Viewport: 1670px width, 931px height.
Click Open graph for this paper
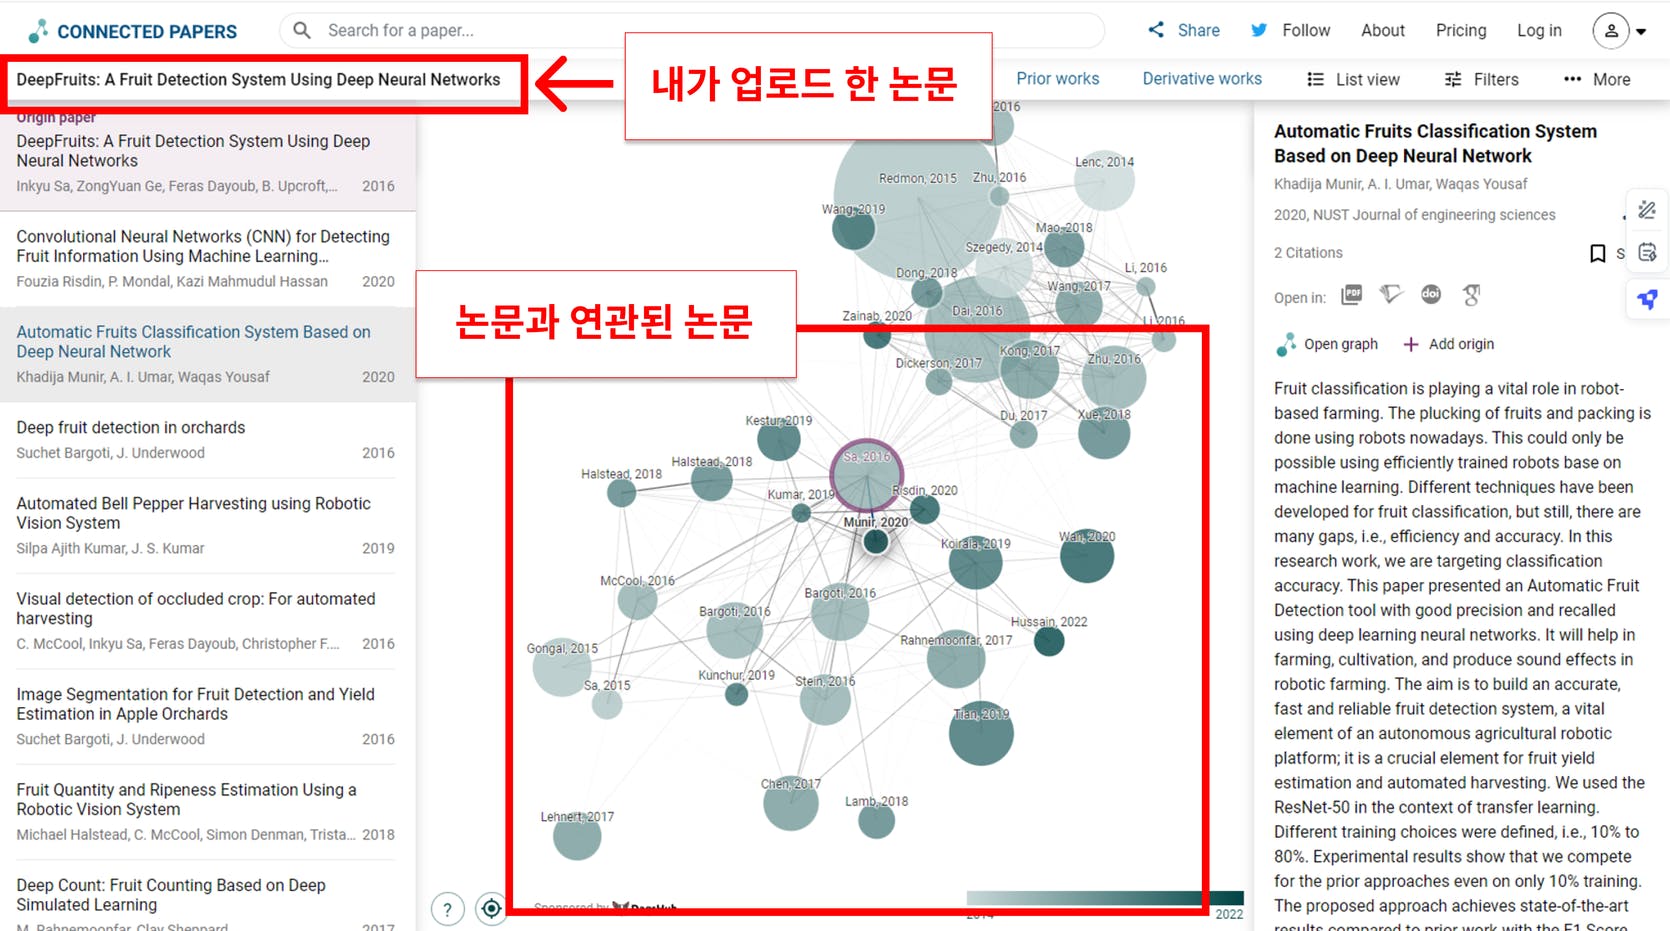1327,344
